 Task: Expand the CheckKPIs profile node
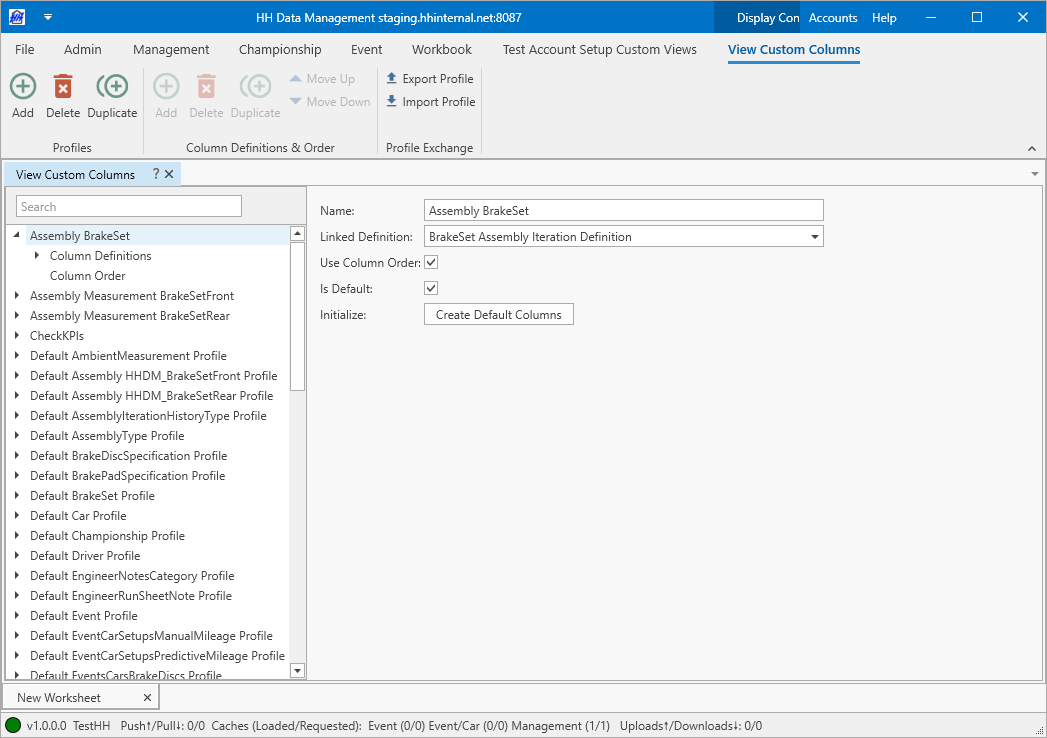pos(17,336)
